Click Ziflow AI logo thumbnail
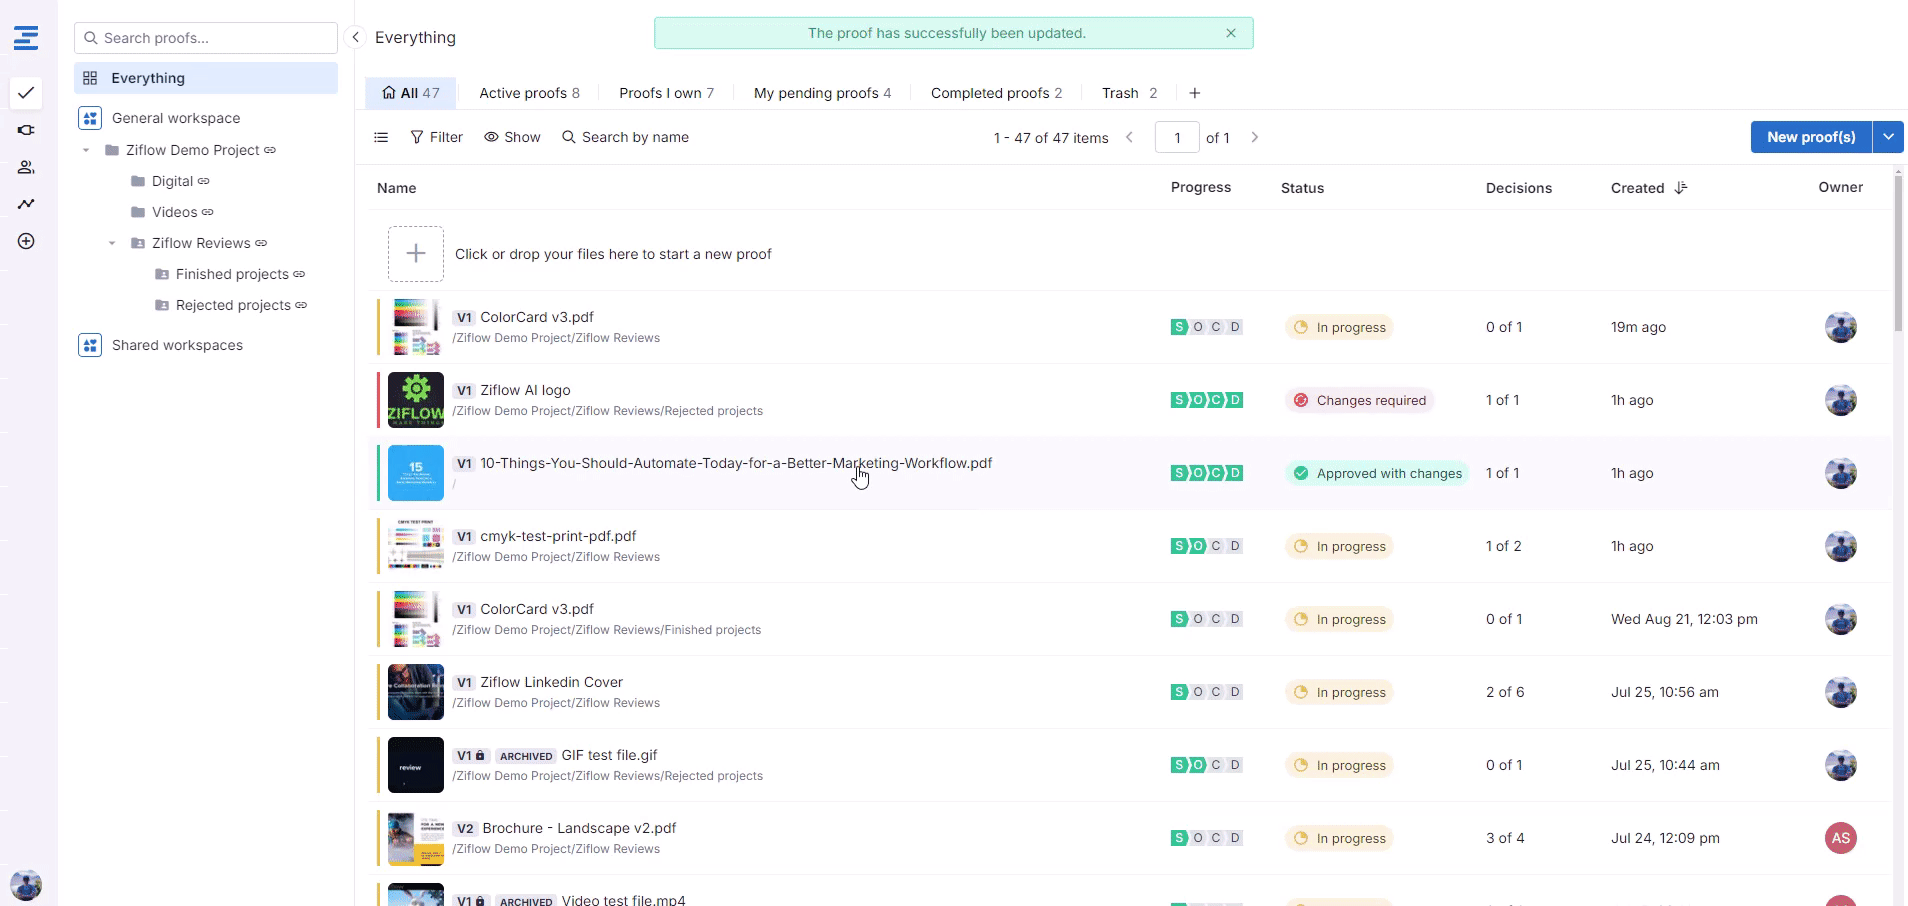 416,400
